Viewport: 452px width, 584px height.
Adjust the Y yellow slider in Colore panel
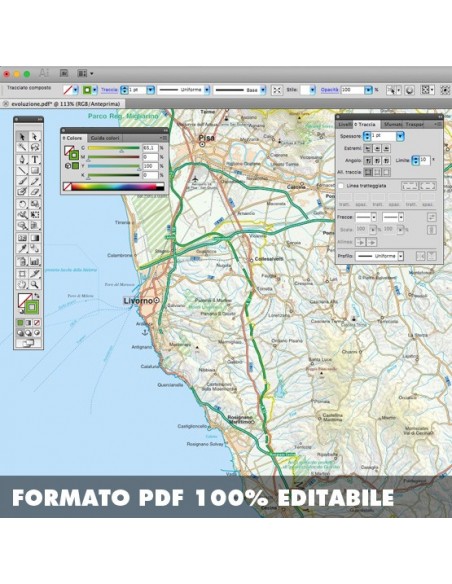click(114, 166)
